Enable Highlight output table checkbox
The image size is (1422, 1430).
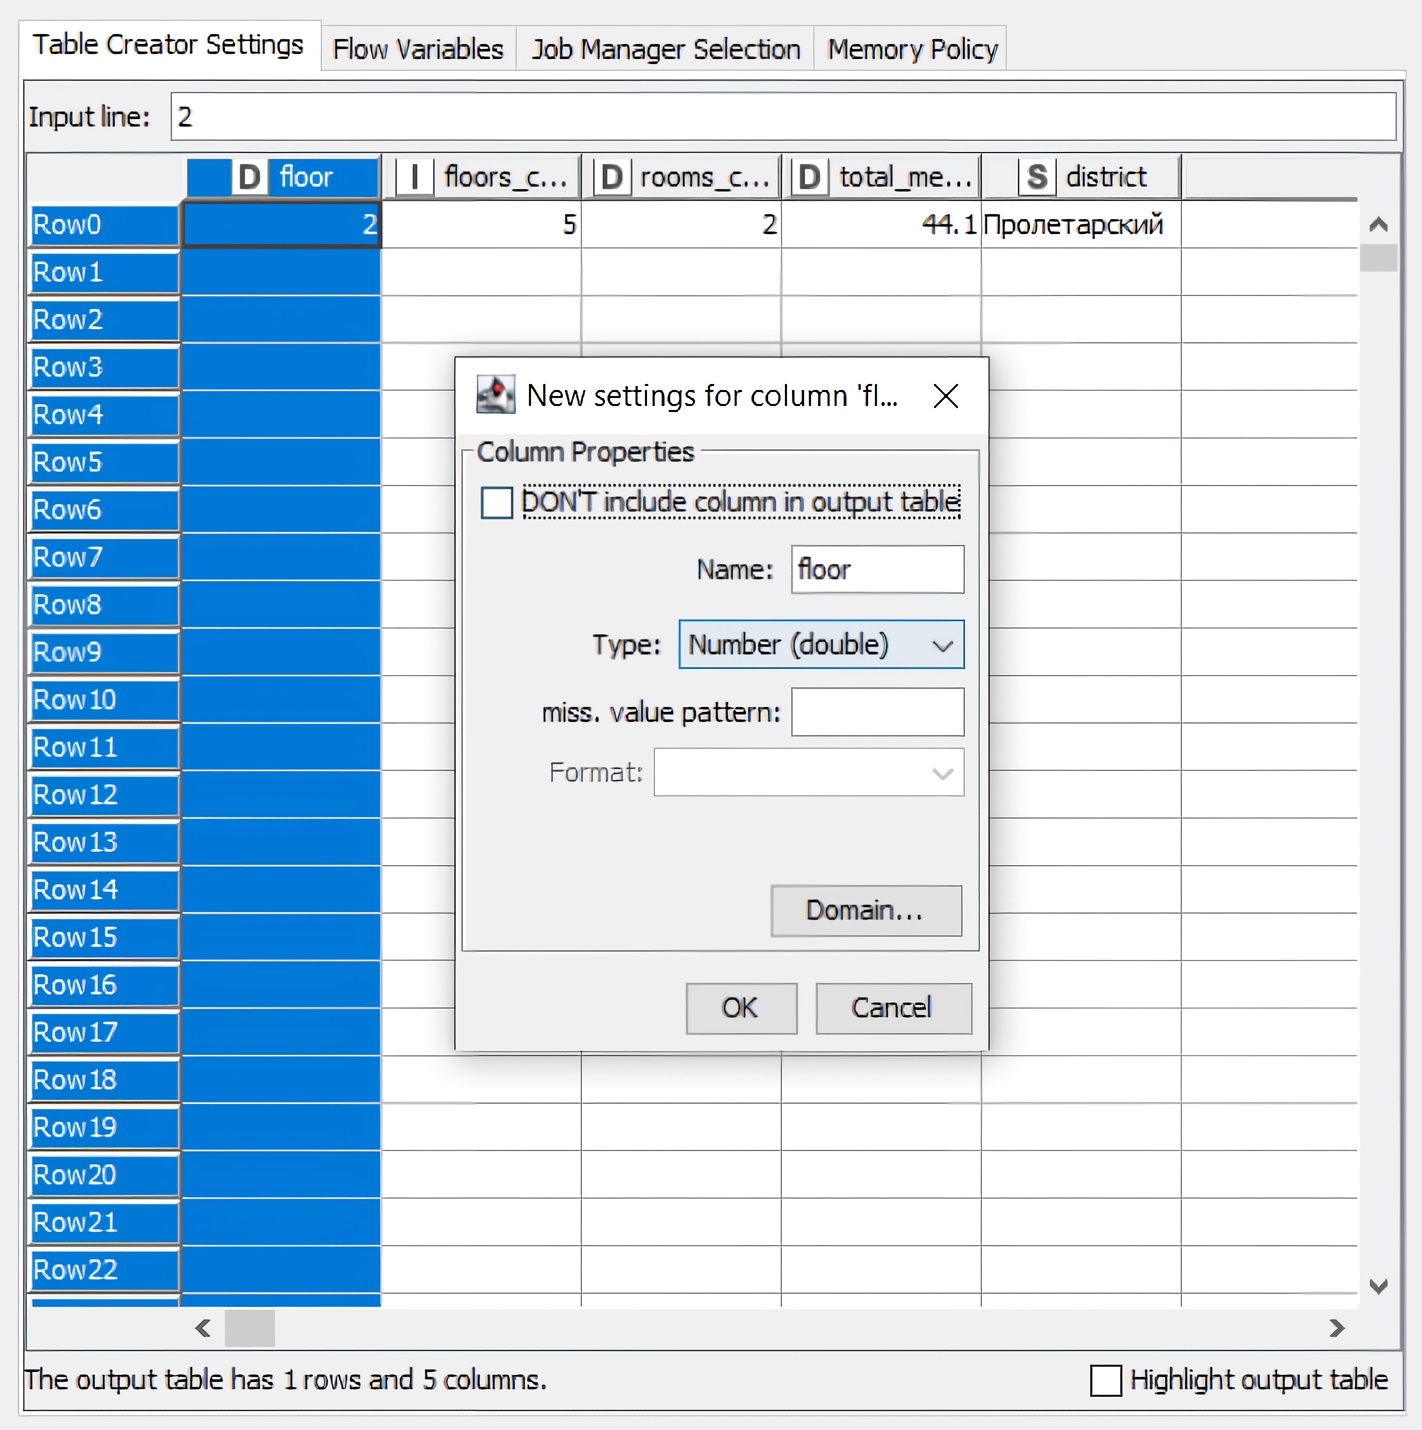click(1106, 1380)
